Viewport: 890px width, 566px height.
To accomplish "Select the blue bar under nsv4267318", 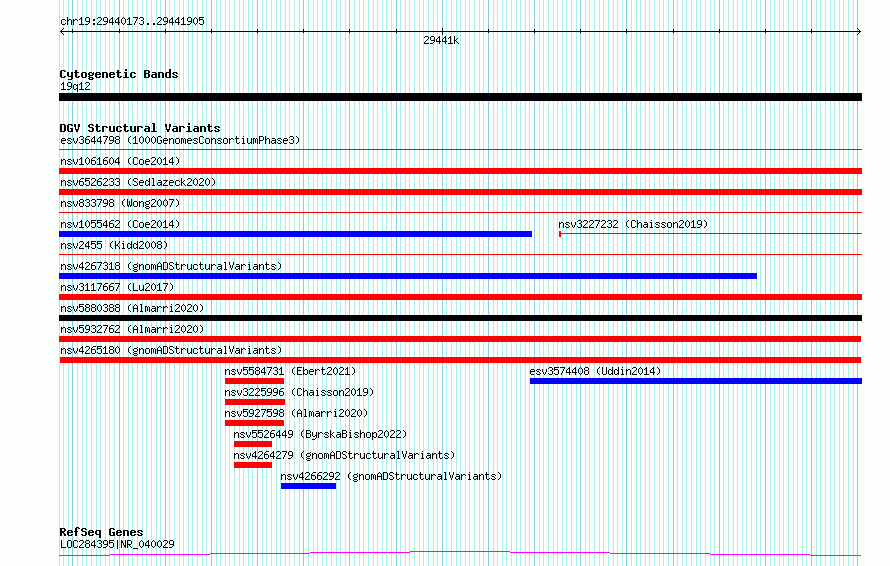I will click(x=408, y=276).
